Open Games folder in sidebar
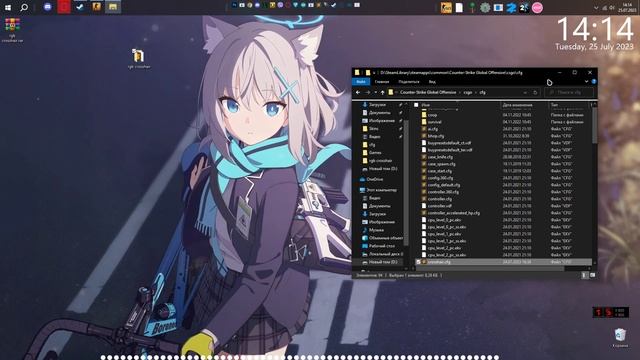This screenshot has width=640, height=360. click(375, 153)
